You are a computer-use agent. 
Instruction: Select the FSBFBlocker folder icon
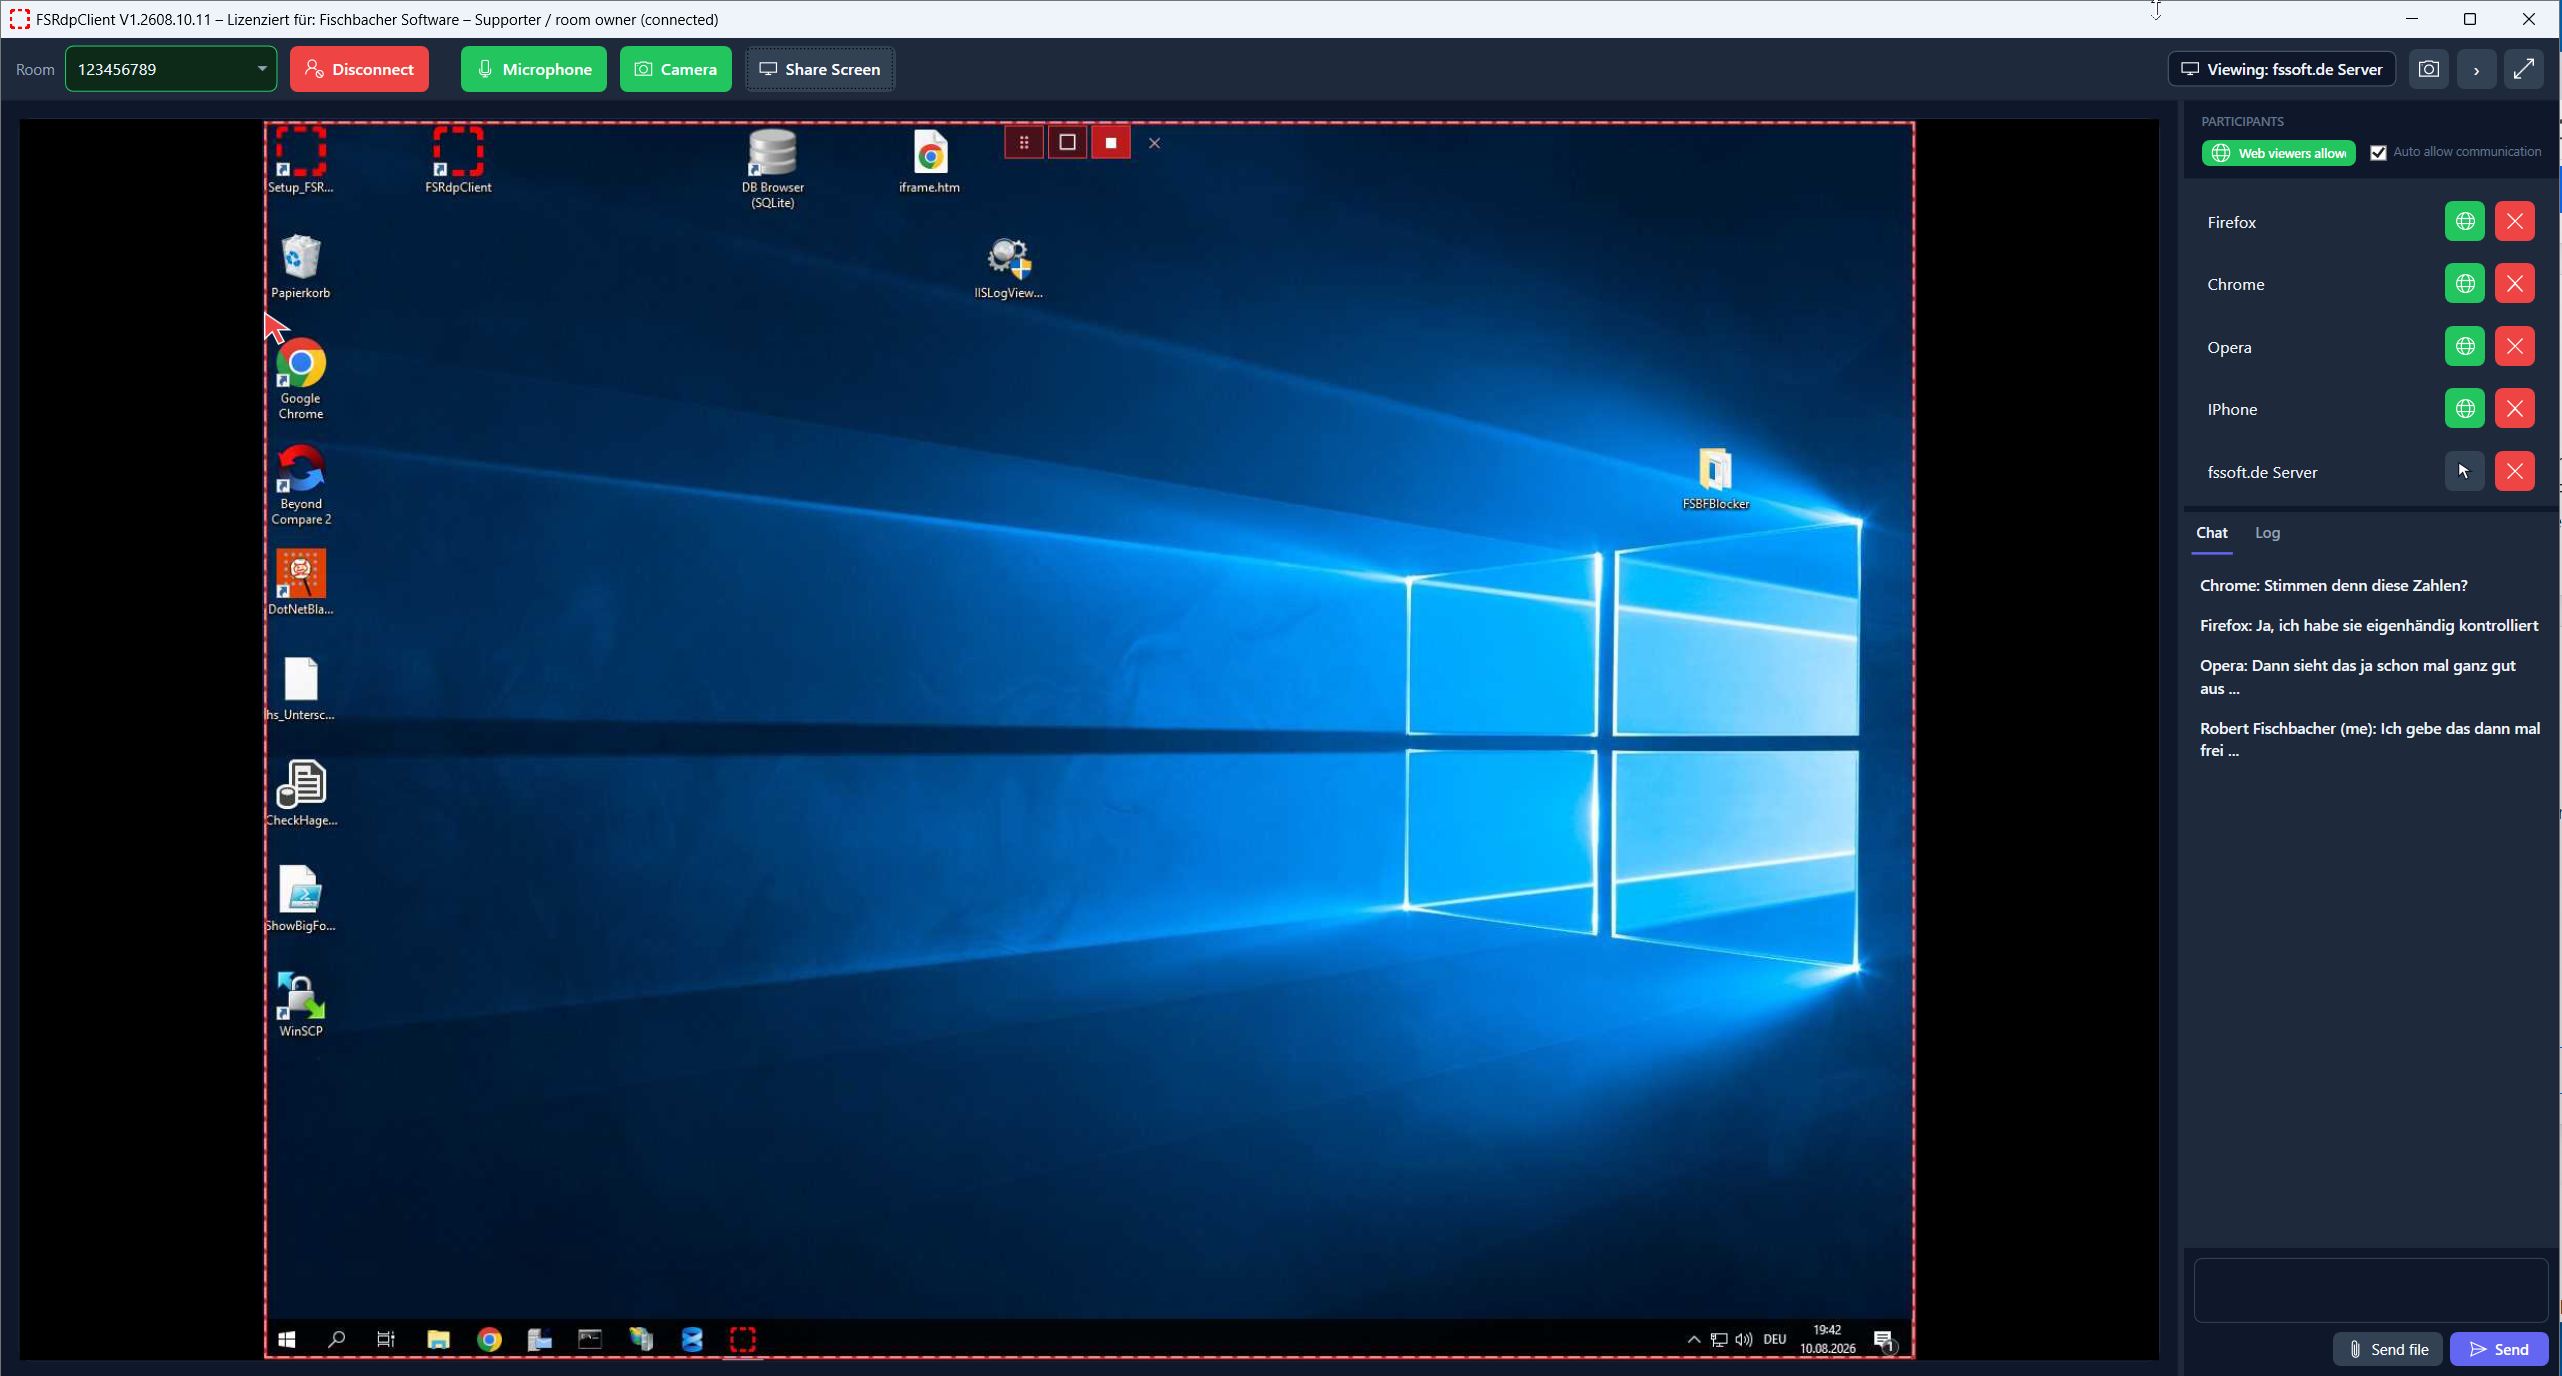(1715, 480)
